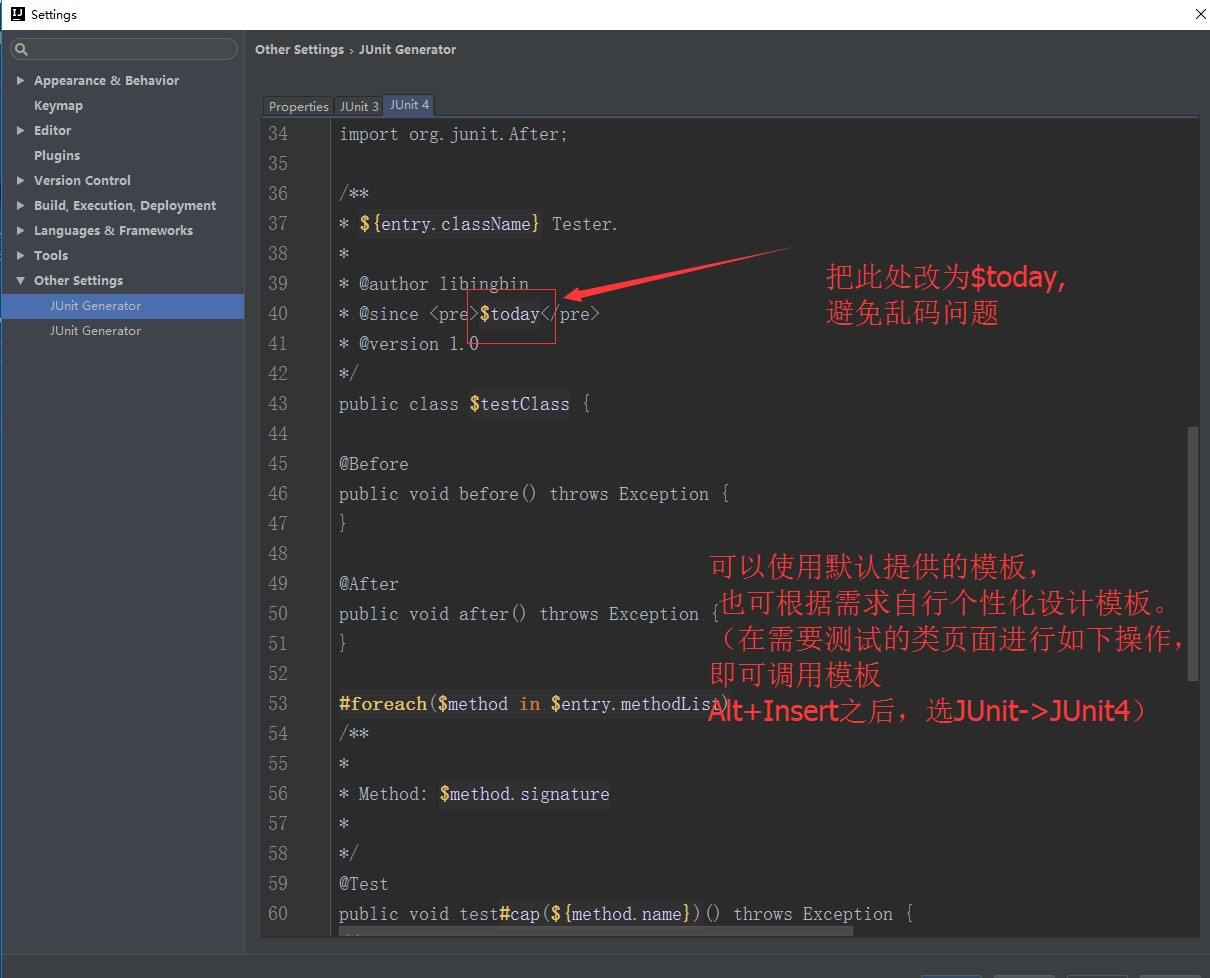The height and width of the screenshot is (978, 1210).
Task: Click the @Test annotation
Action: (364, 884)
